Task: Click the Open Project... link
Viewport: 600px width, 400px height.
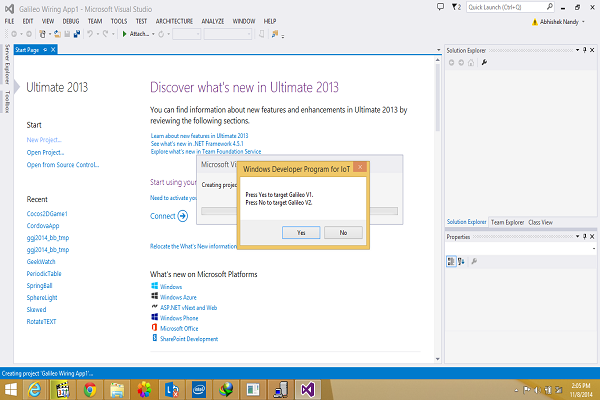Action: point(45,152)
